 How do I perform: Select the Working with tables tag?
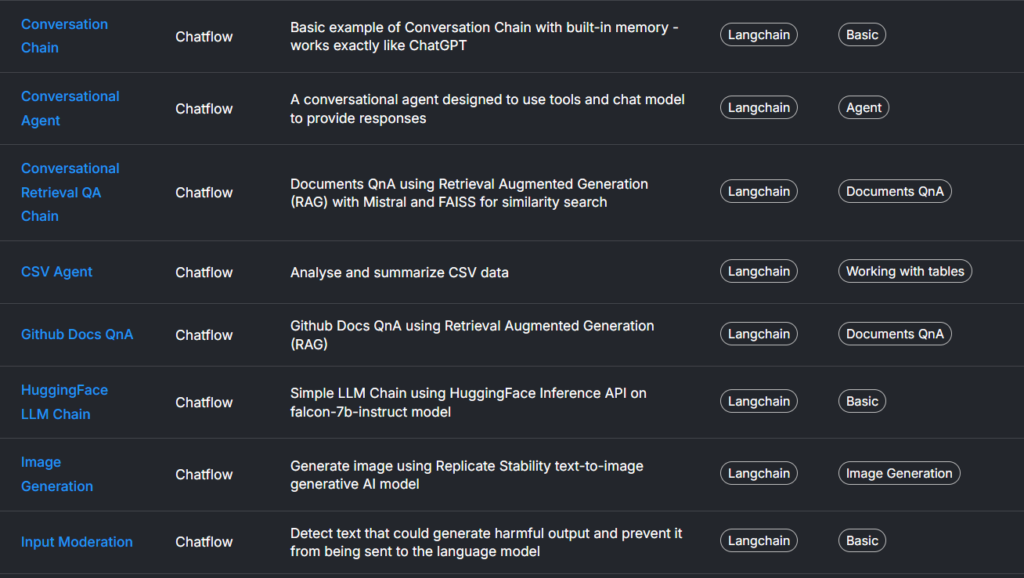coord(905,271)
